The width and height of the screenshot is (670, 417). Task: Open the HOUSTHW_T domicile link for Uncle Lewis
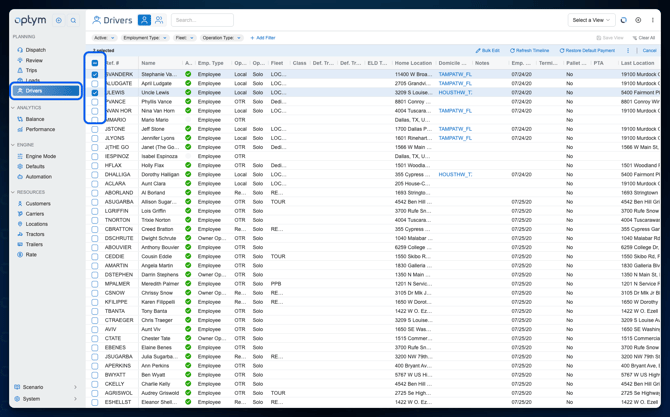[455, 93]
